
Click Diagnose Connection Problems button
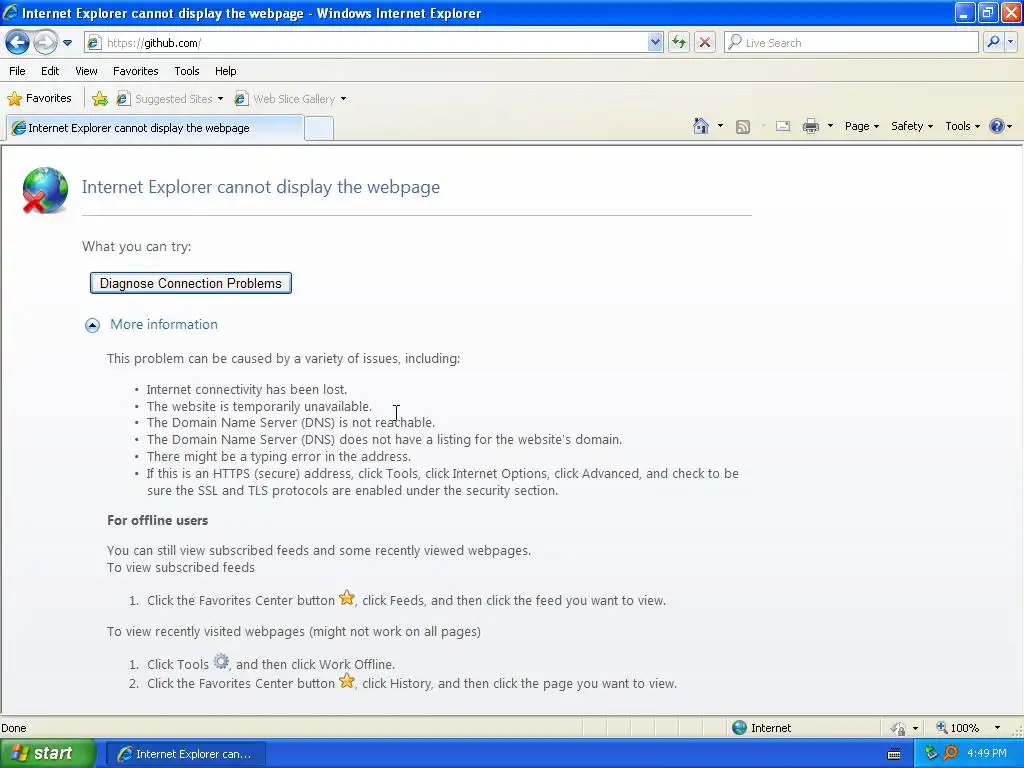pos(191,283)
